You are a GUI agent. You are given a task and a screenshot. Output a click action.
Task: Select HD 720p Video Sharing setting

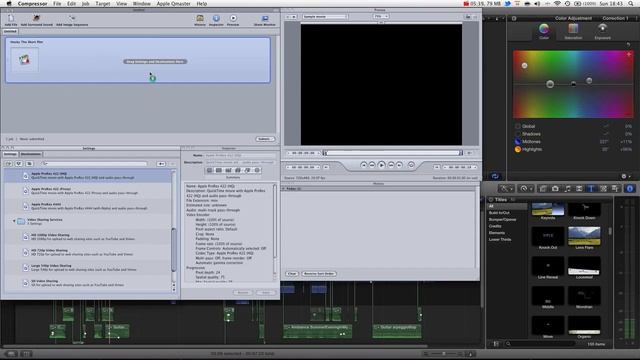[88, 252]
